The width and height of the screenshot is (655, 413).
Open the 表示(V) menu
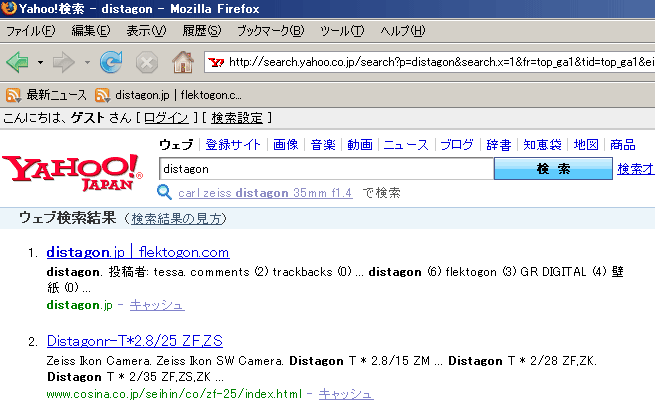[146, 30]
